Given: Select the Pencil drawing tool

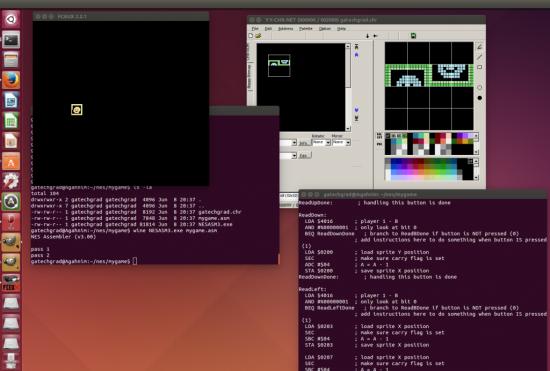Looking at the screenshot, I should click(479, 47).
